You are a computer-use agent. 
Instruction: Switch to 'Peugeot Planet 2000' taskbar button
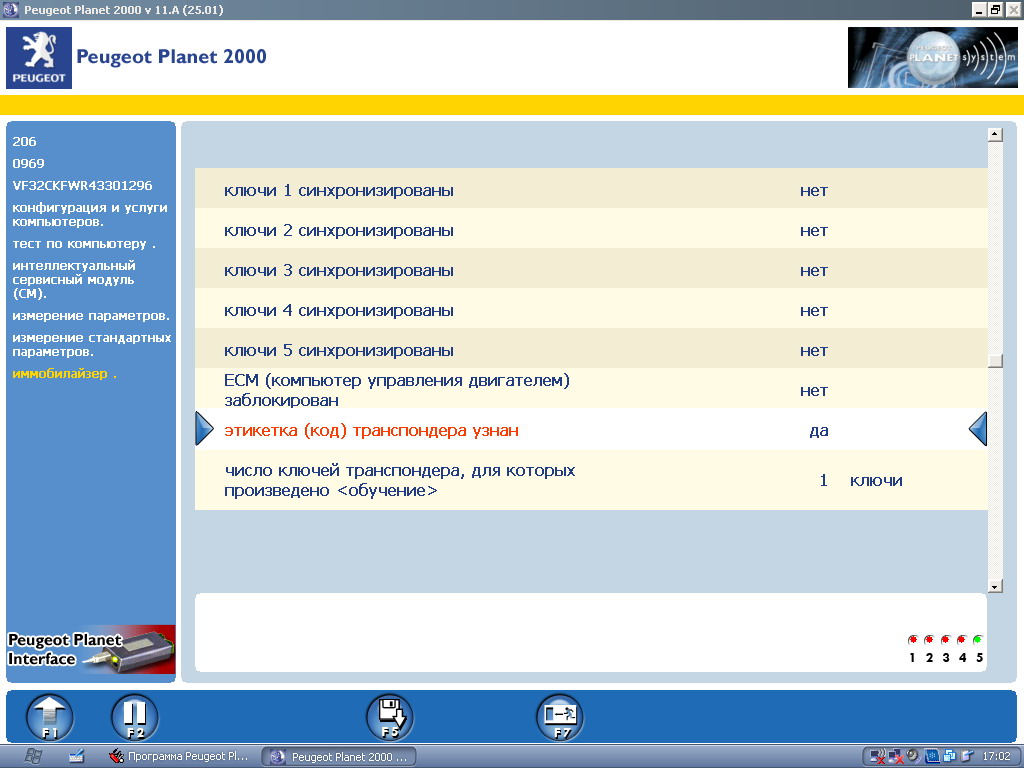(x=339, y=757)
